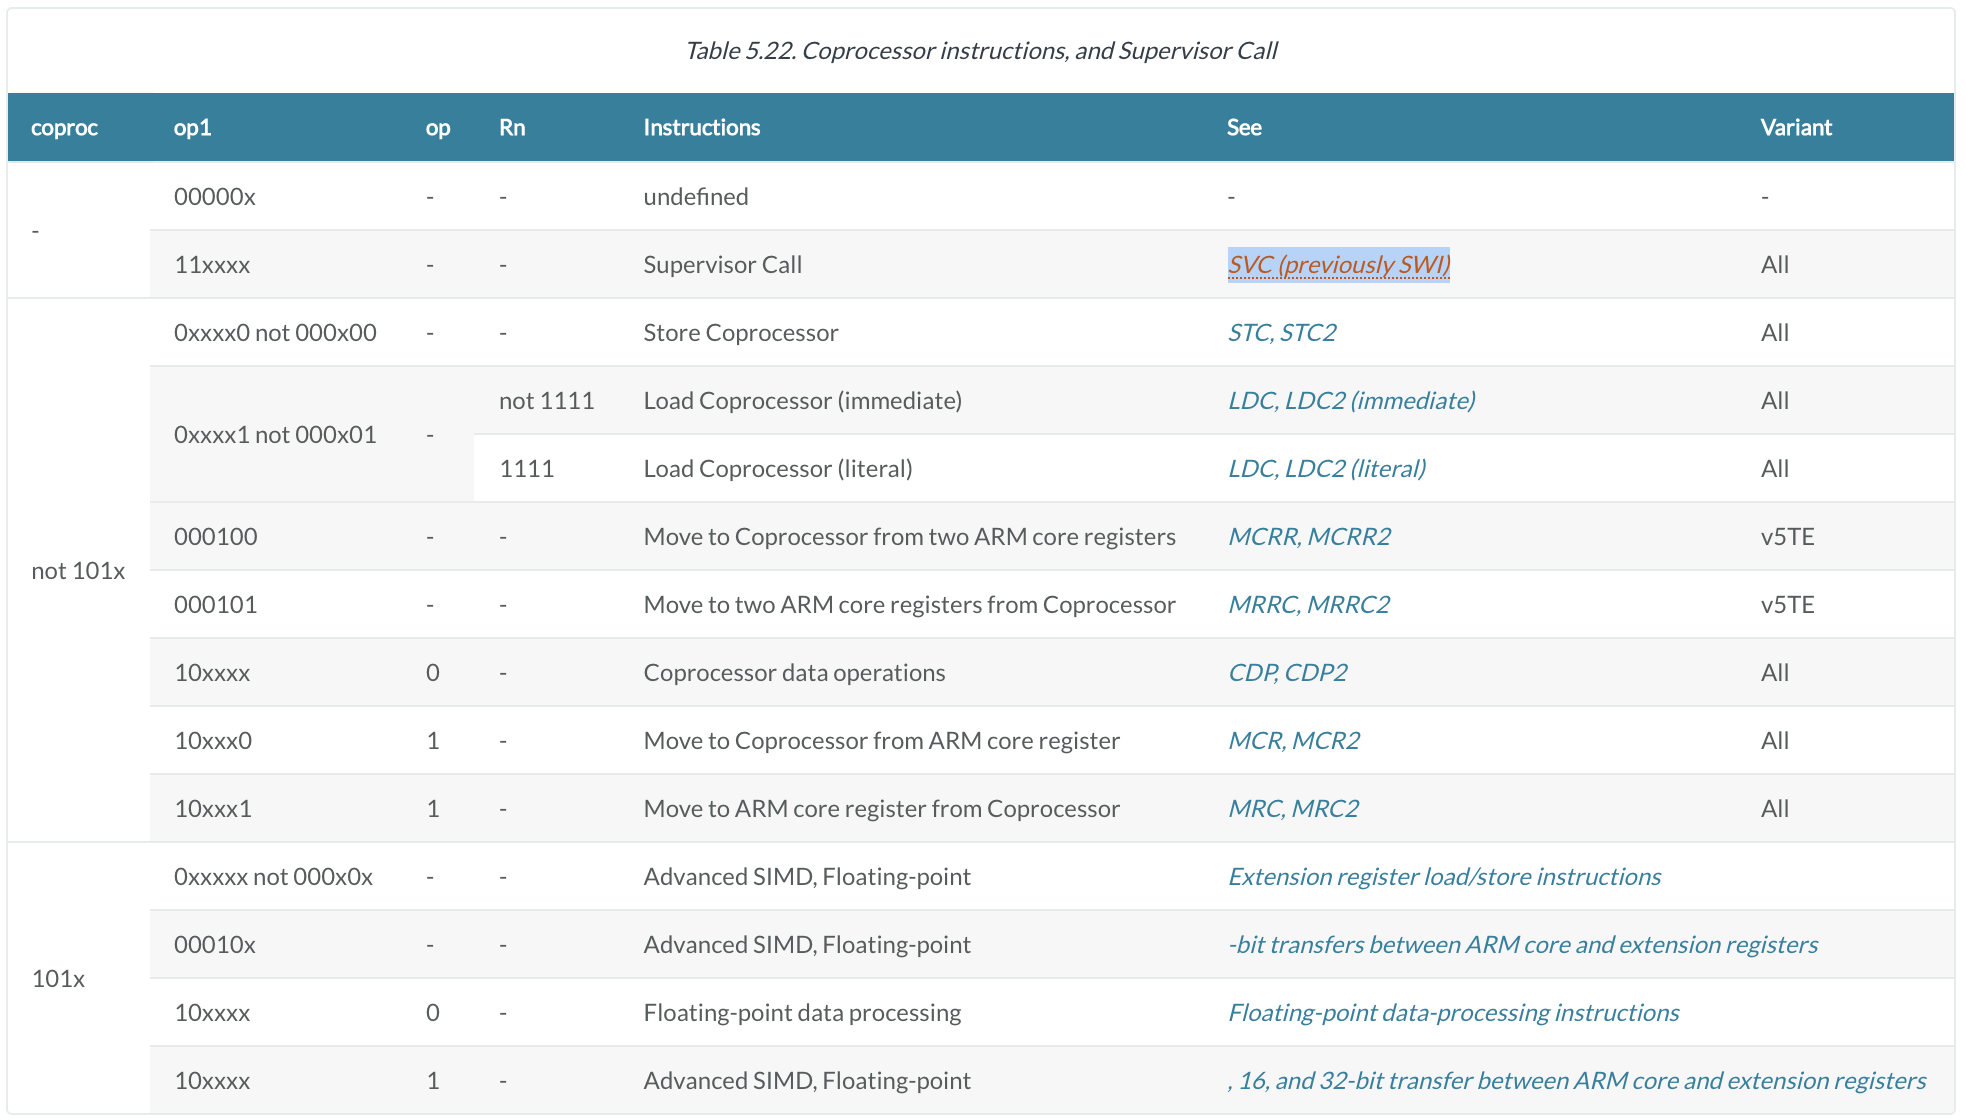1966x1120 pixels.
Task: Click the 1111 Rn cell
Action: click(x=527, y=469)
